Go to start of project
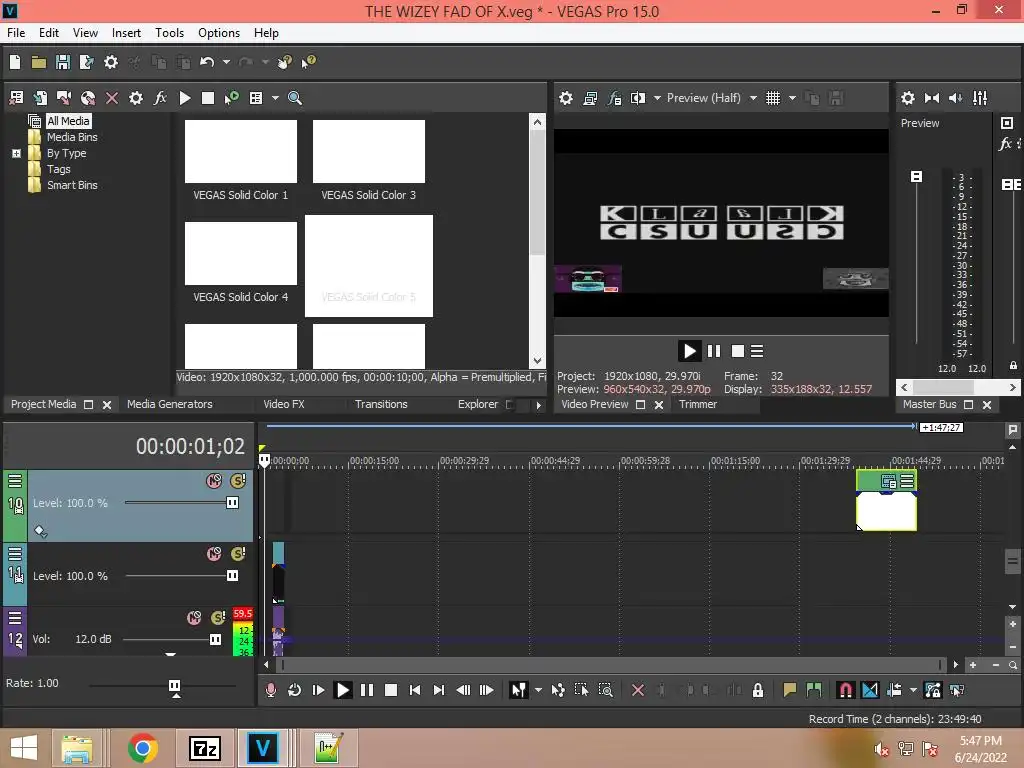 coord(415,690)
